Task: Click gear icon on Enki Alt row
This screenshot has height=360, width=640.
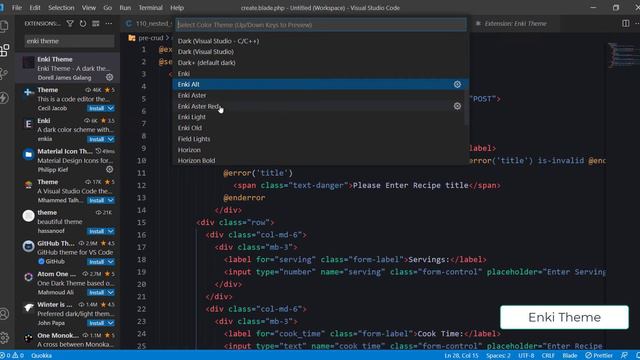Action: (x=457, y=84)
